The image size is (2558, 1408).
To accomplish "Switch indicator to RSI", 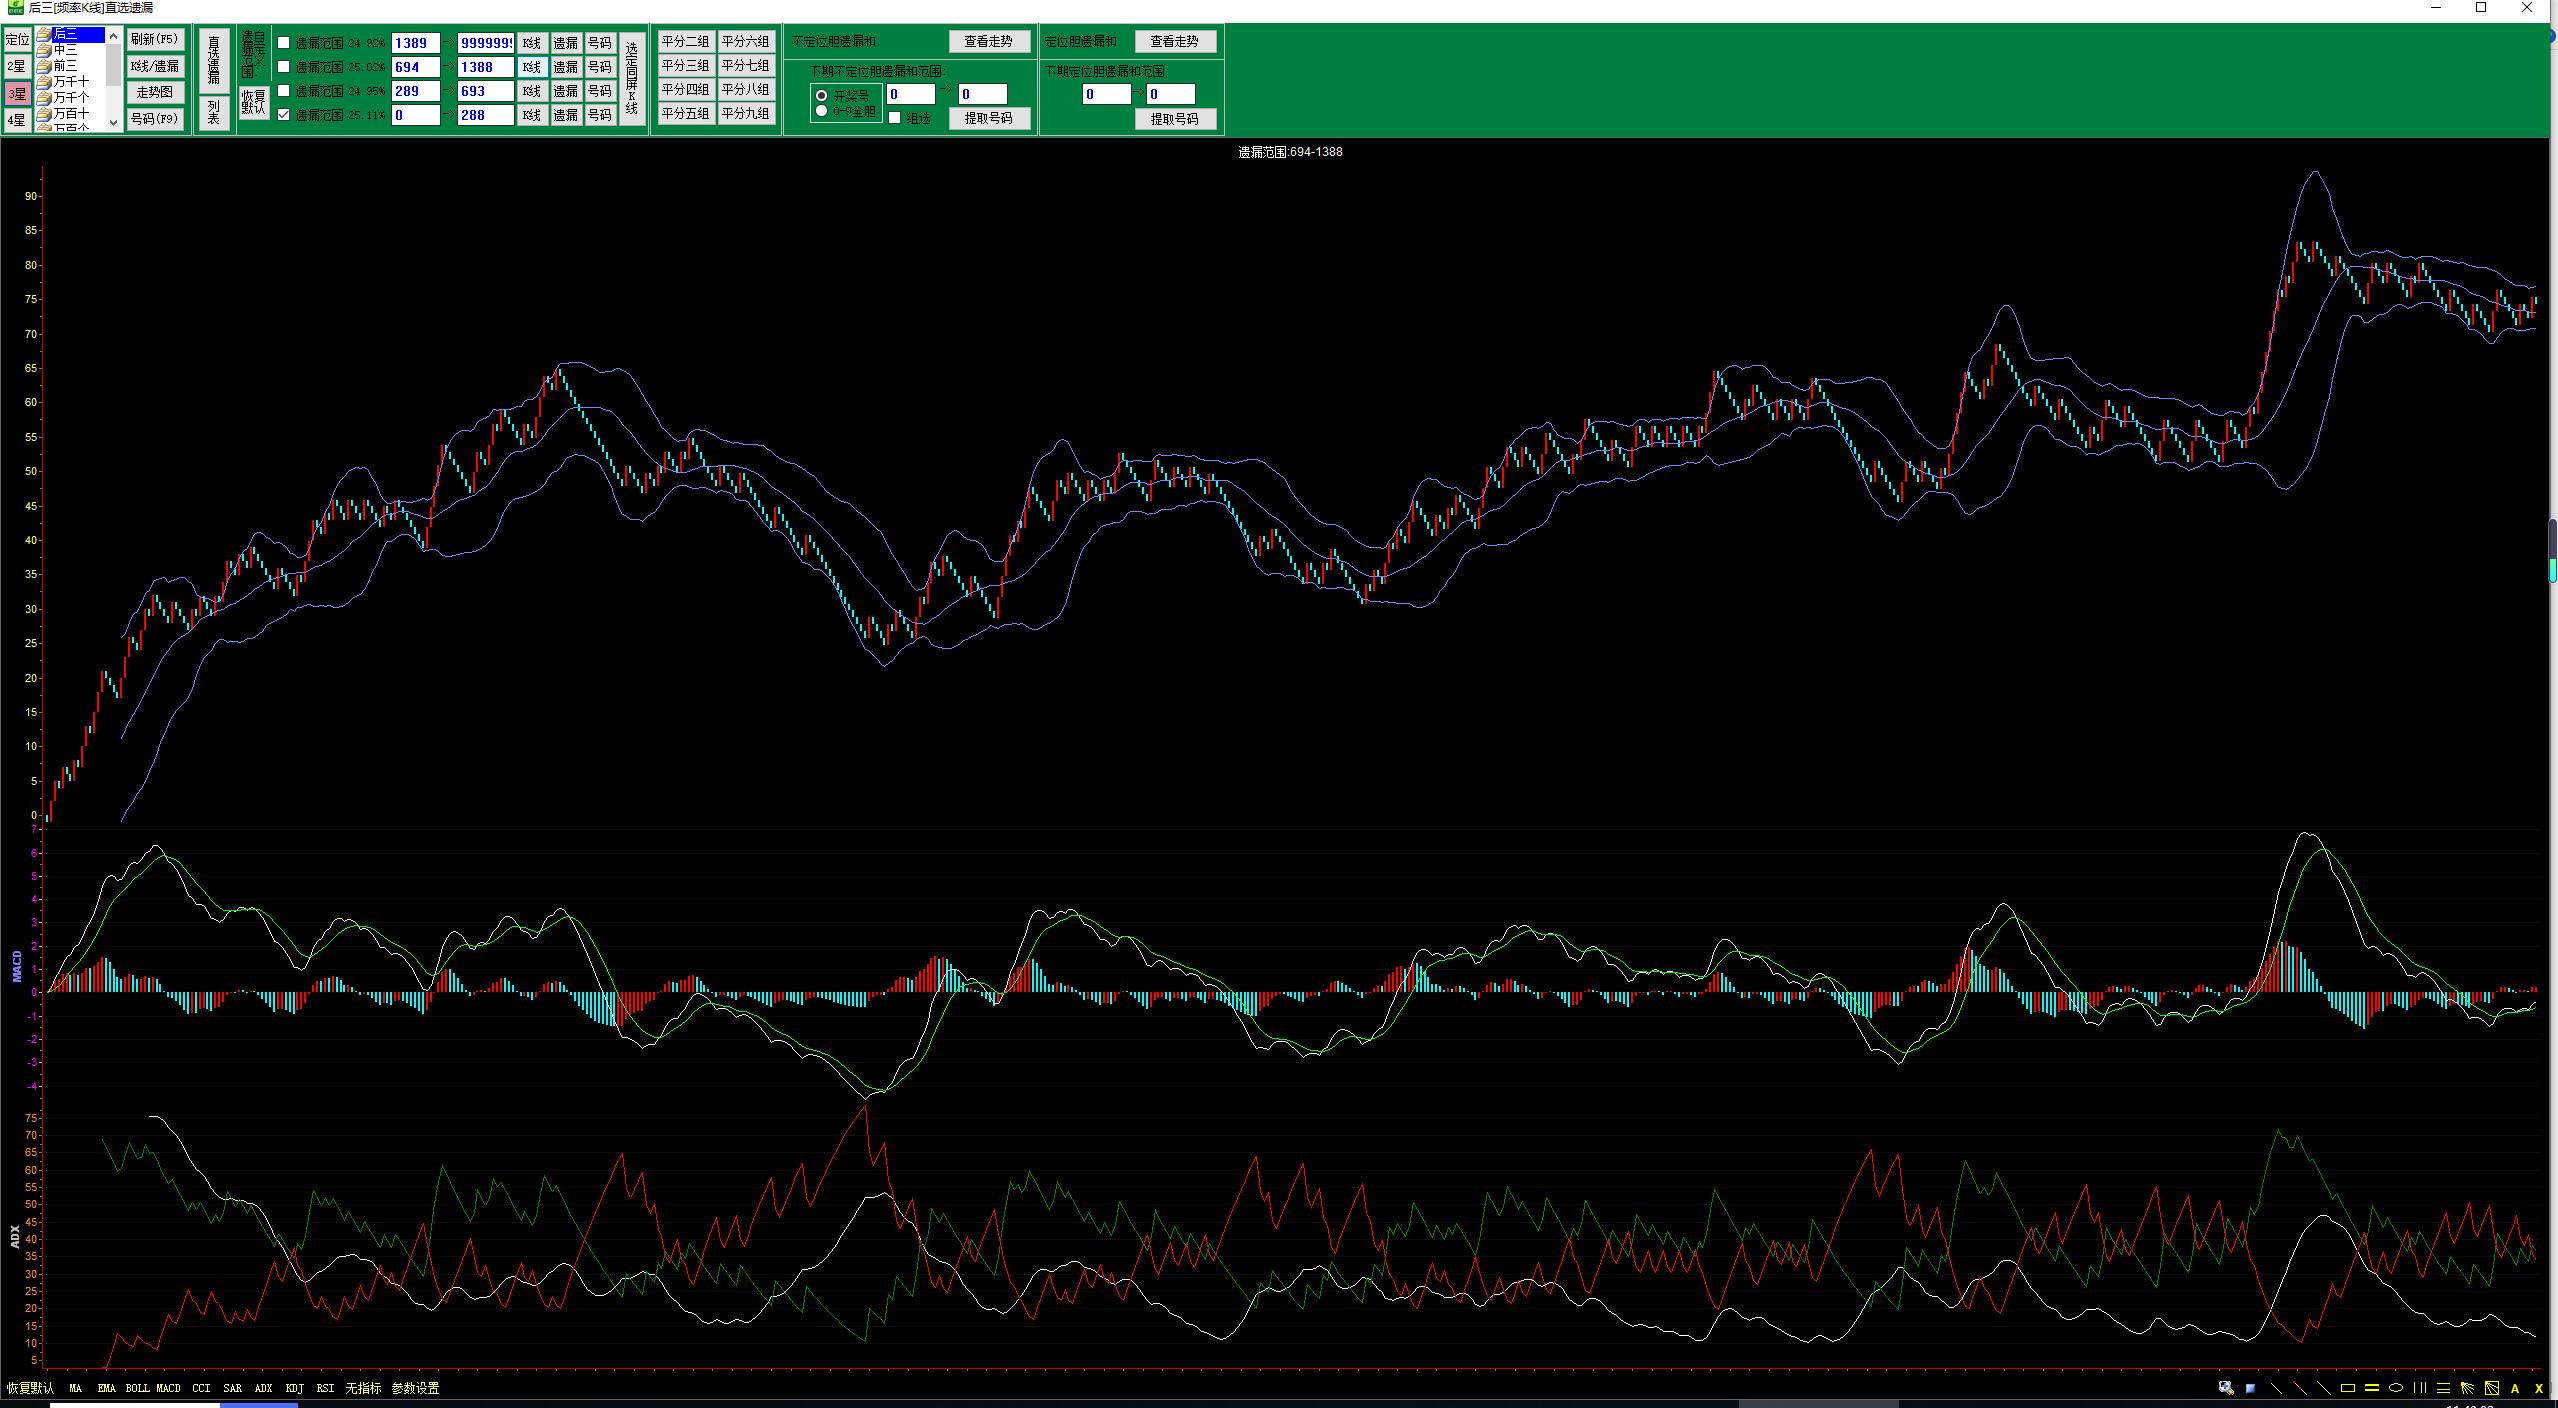I will click(325, 1388).
